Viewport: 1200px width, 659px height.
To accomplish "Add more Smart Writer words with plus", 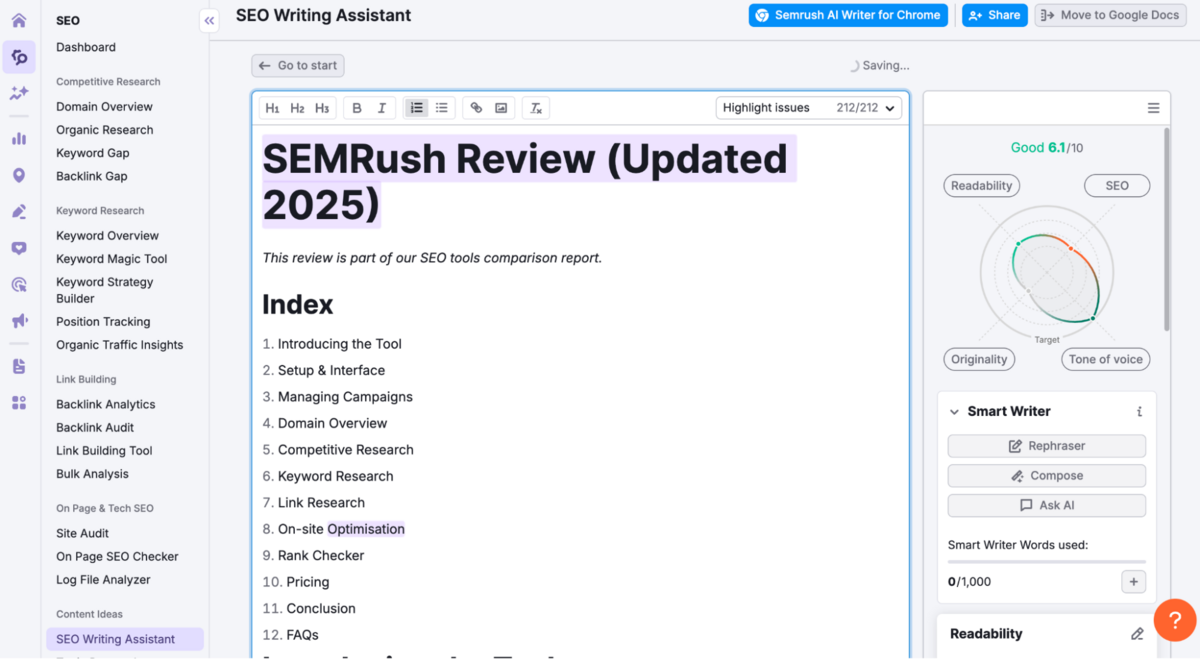I will 1133,581.
